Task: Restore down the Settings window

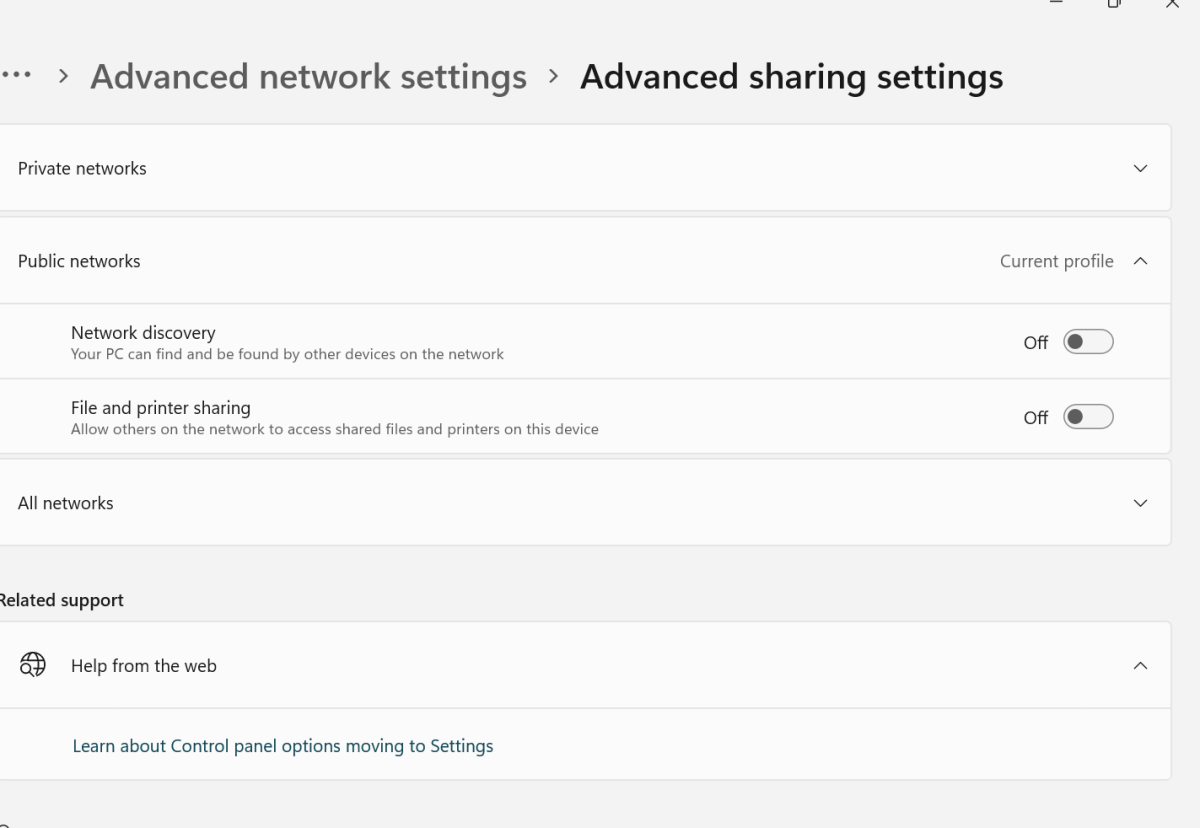Action: click(x=1114, y=5)
